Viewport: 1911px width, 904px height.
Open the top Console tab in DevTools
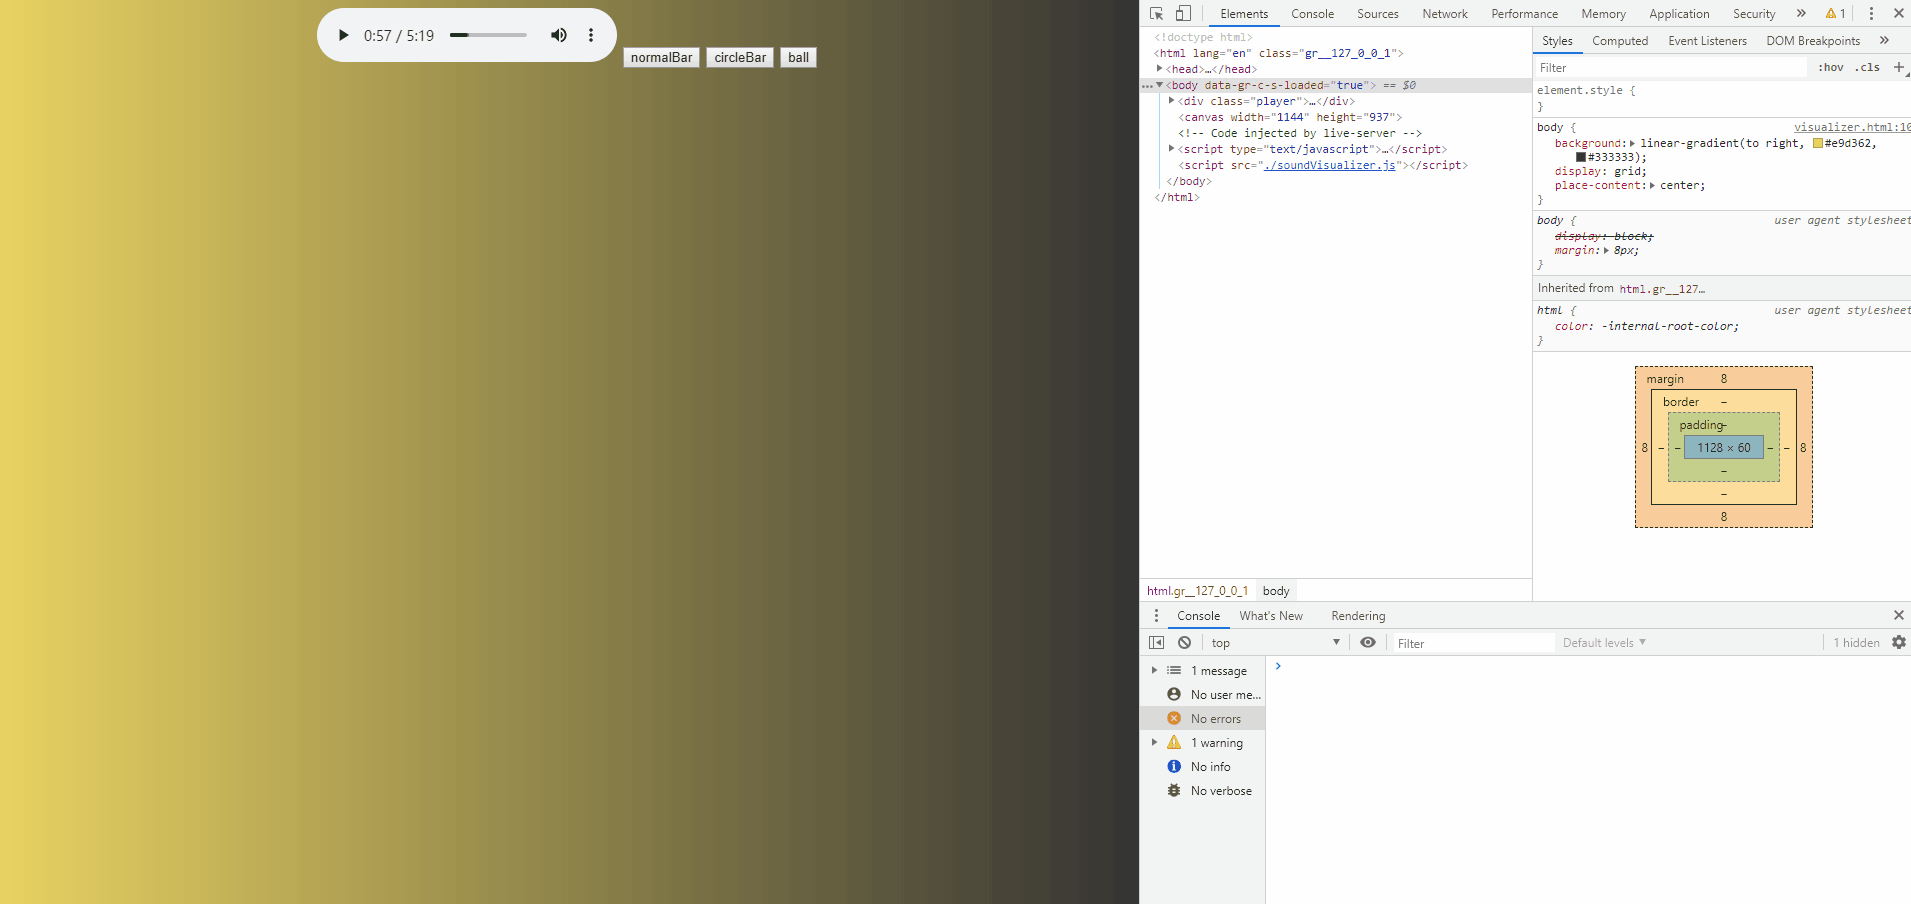(x=1312, y=14)
